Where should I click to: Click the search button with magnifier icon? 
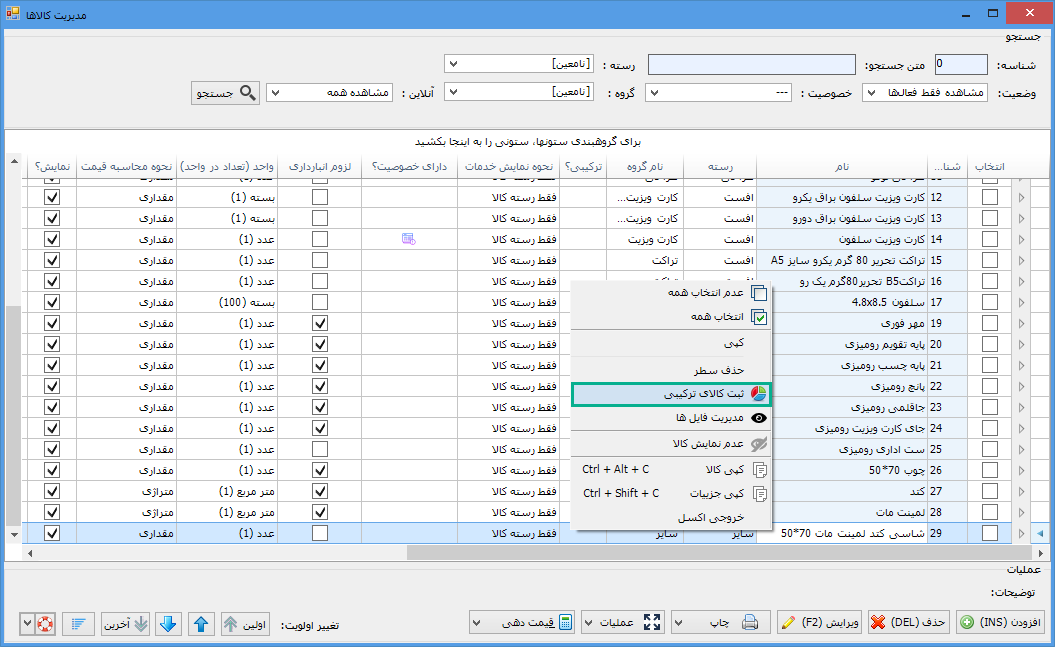[x=225, y=93]
